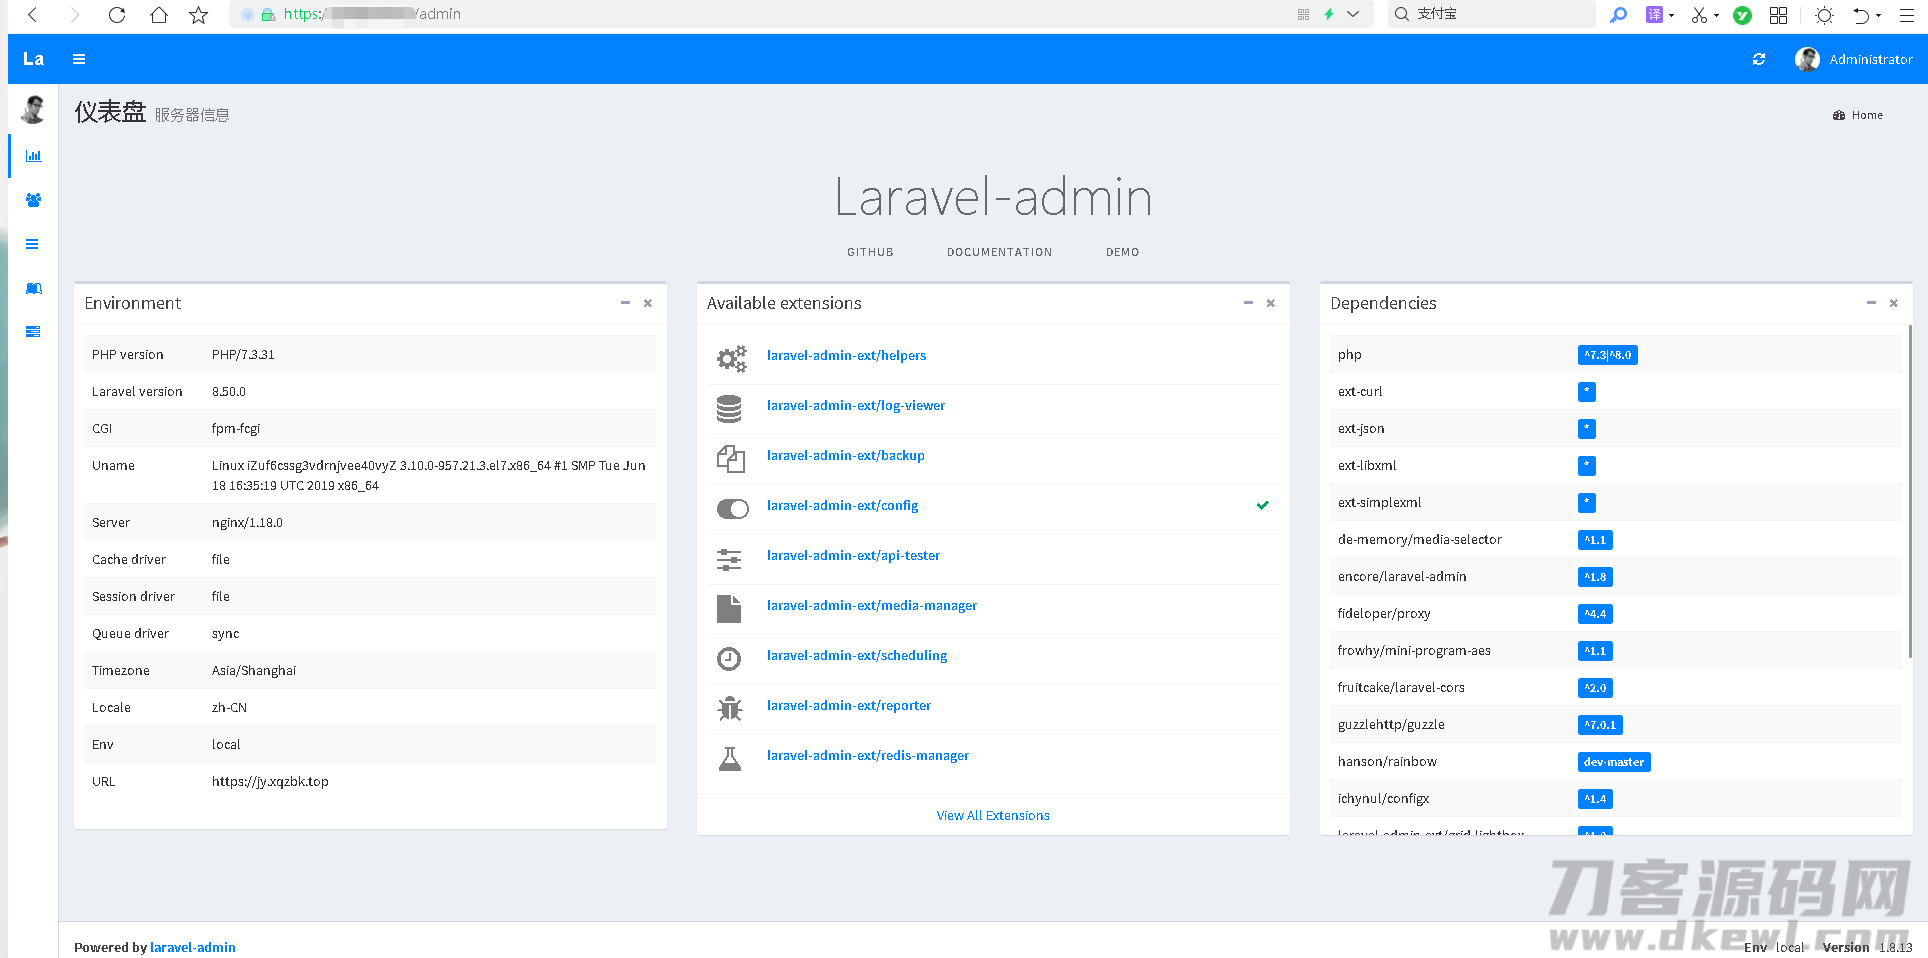
Task: Open the Administrator user menu
Action: (1853, 59)
